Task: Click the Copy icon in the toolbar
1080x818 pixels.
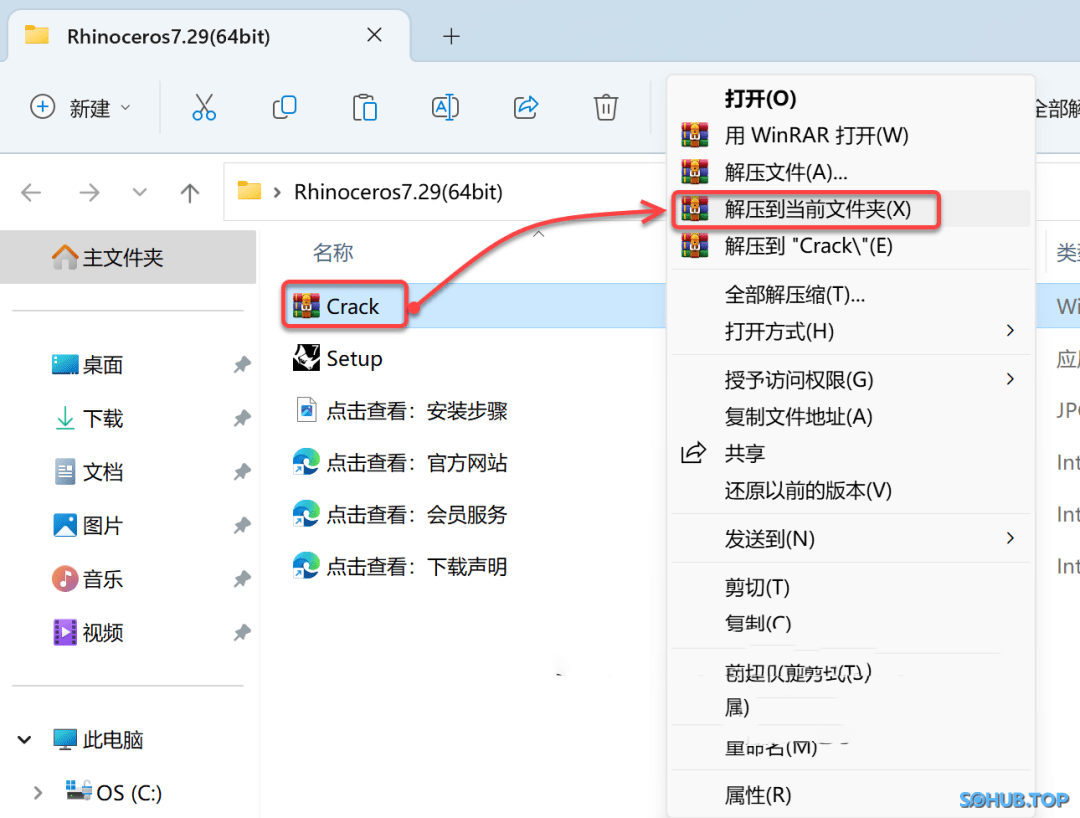Action: click(x=284, y=107)
